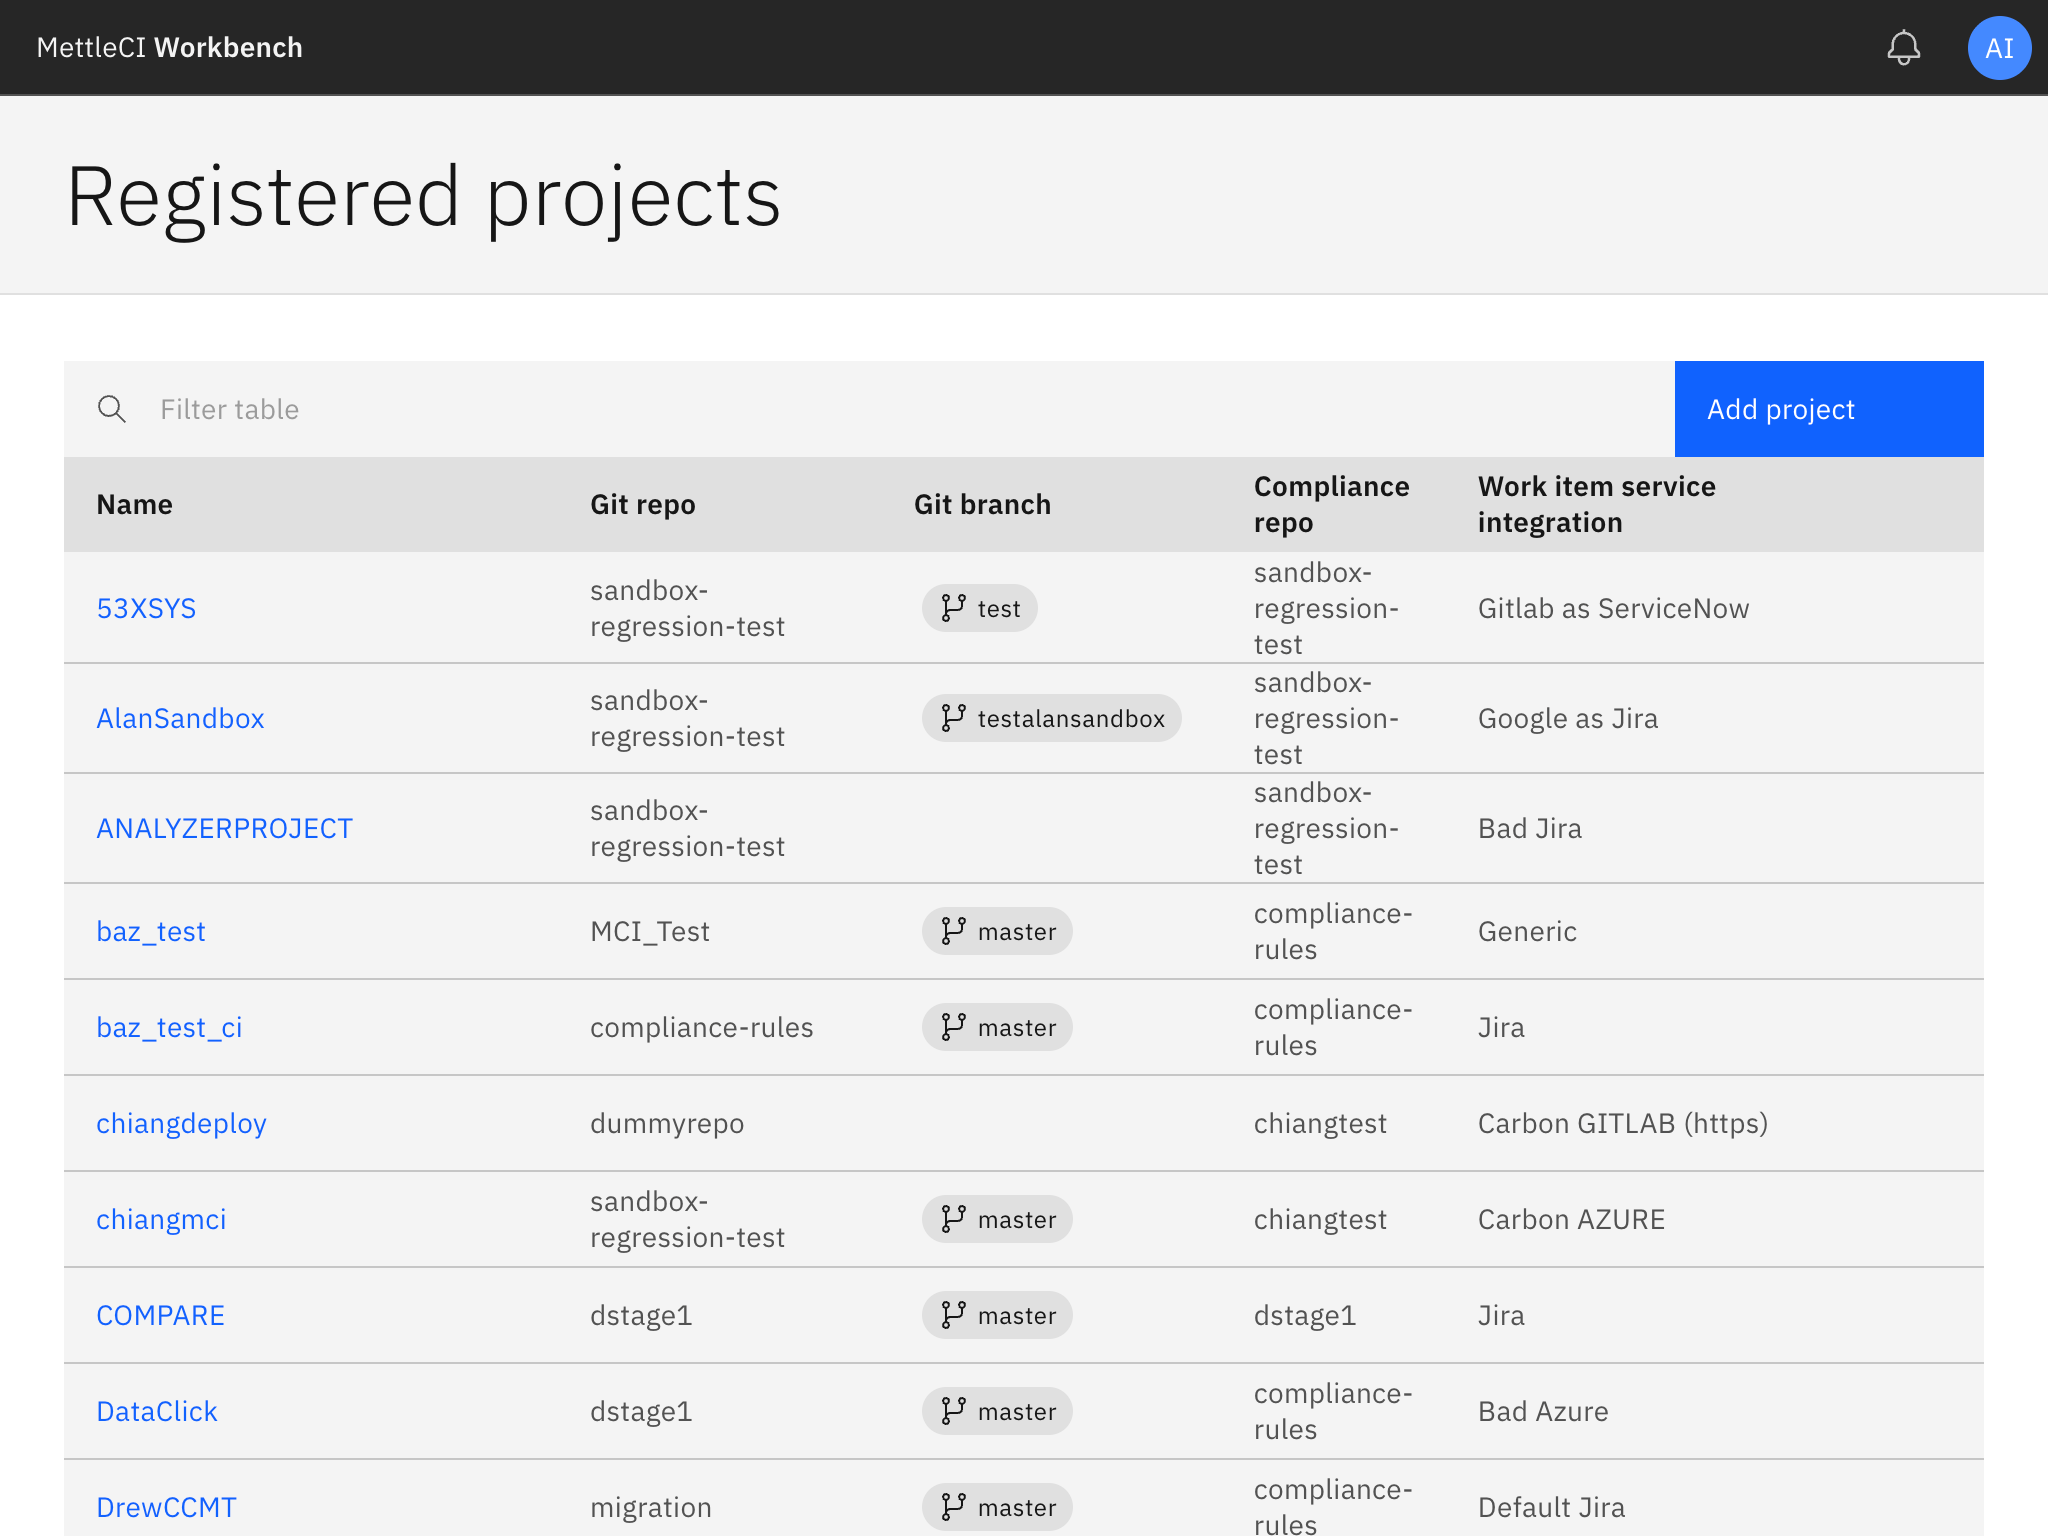Open the MettleCI Workbench header menu
Image resolution: width=2048 pixels, height=1536 pixels.
169,47
